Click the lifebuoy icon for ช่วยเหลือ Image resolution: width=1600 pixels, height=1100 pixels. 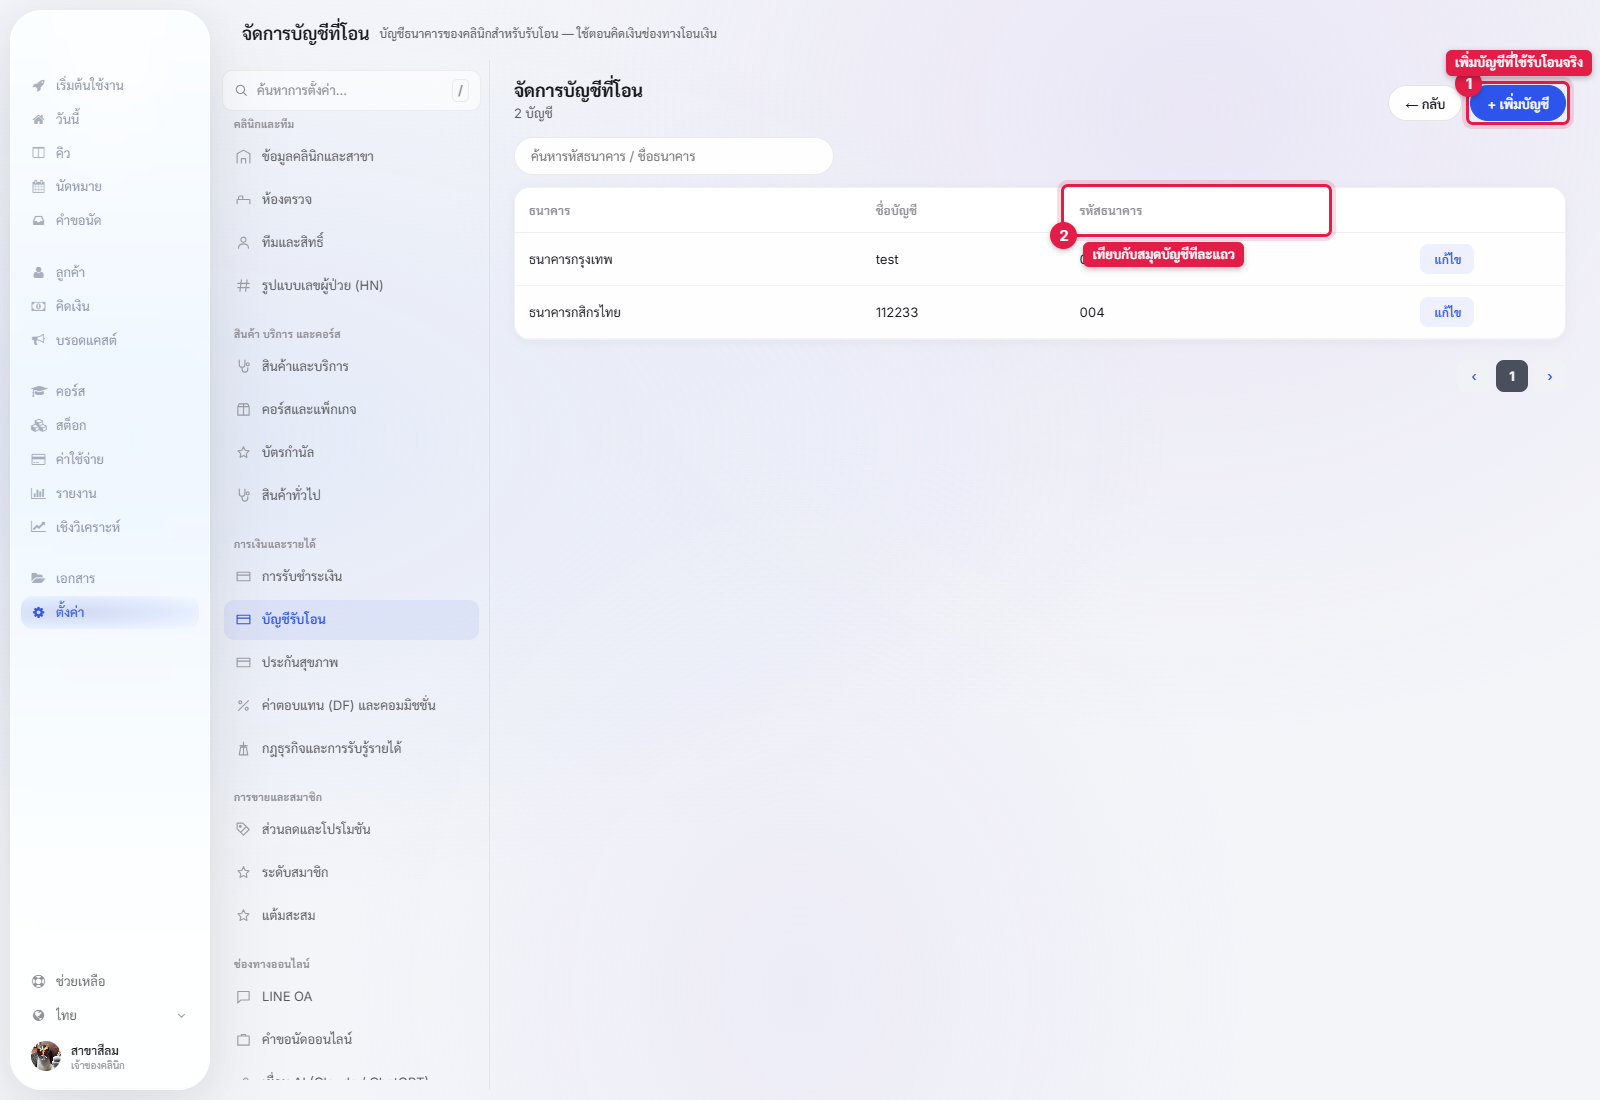pos(38,982)
